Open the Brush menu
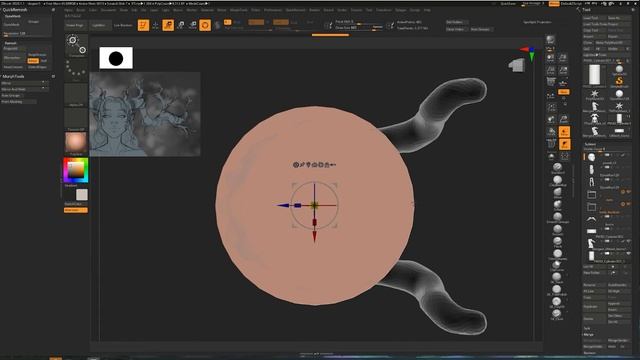This screenshot has height=360, width=640. pos(81,10)
